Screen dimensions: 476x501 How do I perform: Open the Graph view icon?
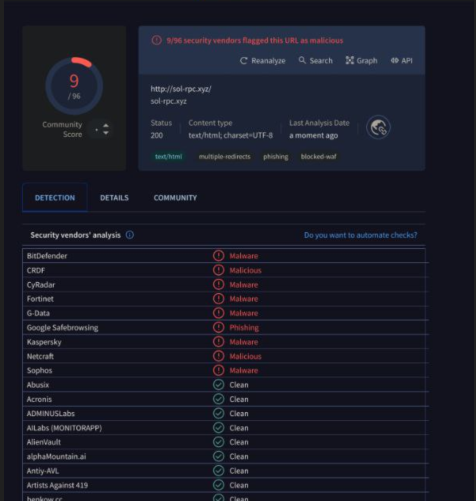click(349, 60)
